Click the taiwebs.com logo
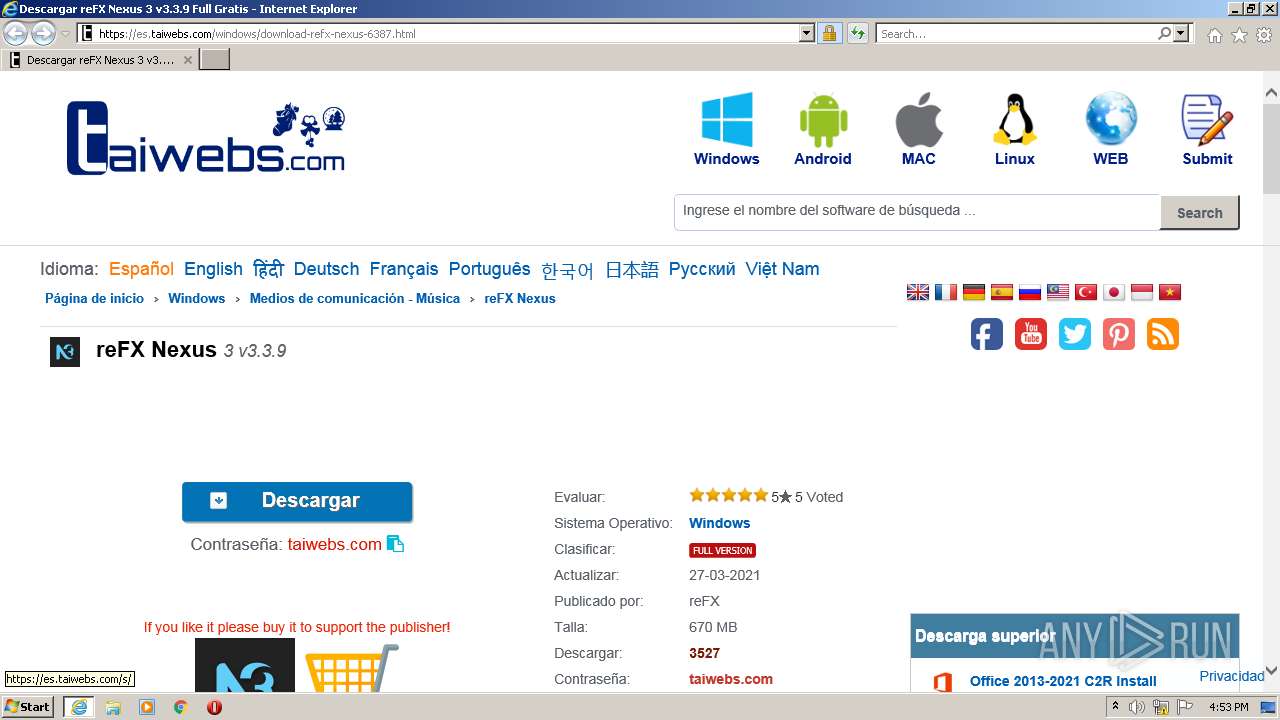The height and width of the screenshot is (720, 1280). 206,138
